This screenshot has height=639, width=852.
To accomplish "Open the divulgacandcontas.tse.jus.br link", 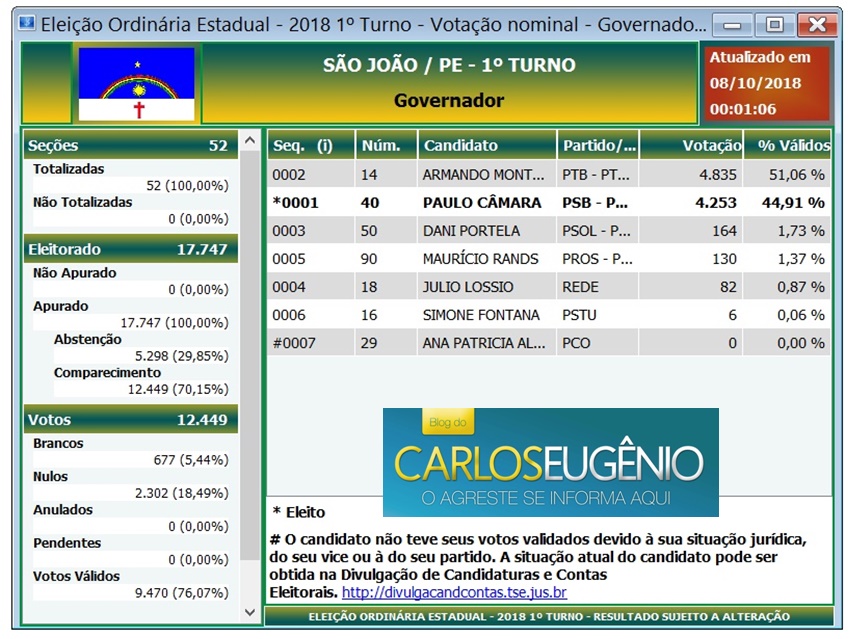I will click(x=454, y=592).
